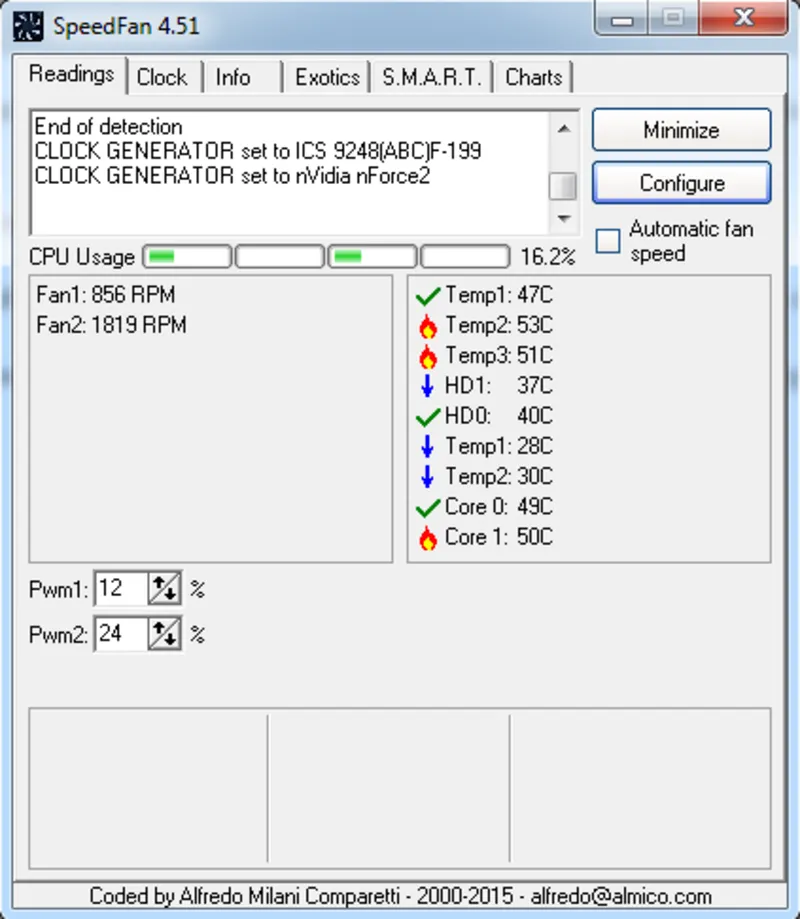Click the log scrollbar thumb
Image resolution: width=800 pixels, height=919 pixels.
point(564,186)
